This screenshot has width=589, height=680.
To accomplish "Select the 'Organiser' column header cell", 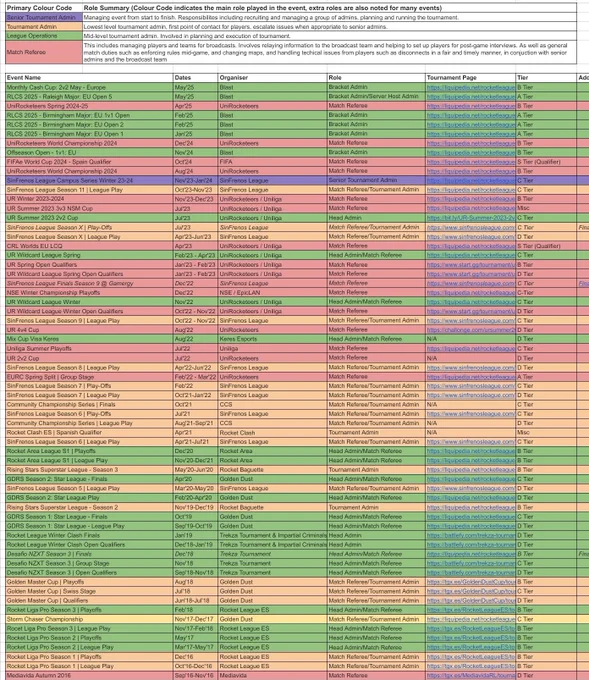I will [272, 78].
